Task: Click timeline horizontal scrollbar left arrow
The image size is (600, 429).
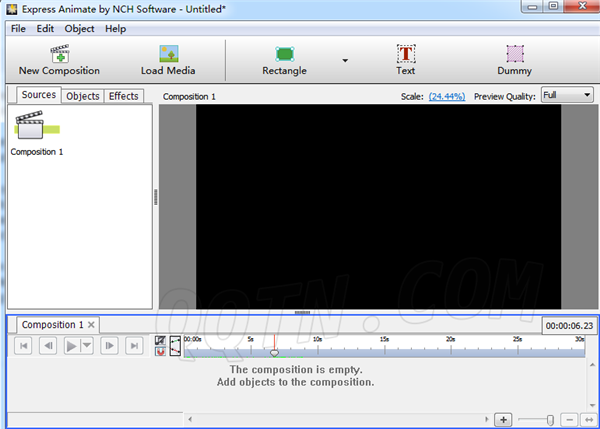Action: pyautogui.click(x=190, y=419)
